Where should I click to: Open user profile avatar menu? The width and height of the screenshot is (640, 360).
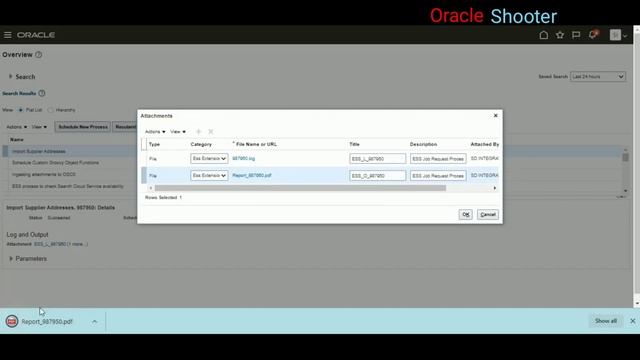click(618, 35)
